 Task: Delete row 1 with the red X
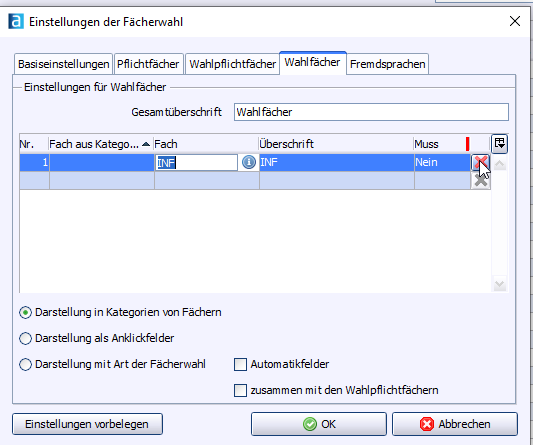pos(480,163)
